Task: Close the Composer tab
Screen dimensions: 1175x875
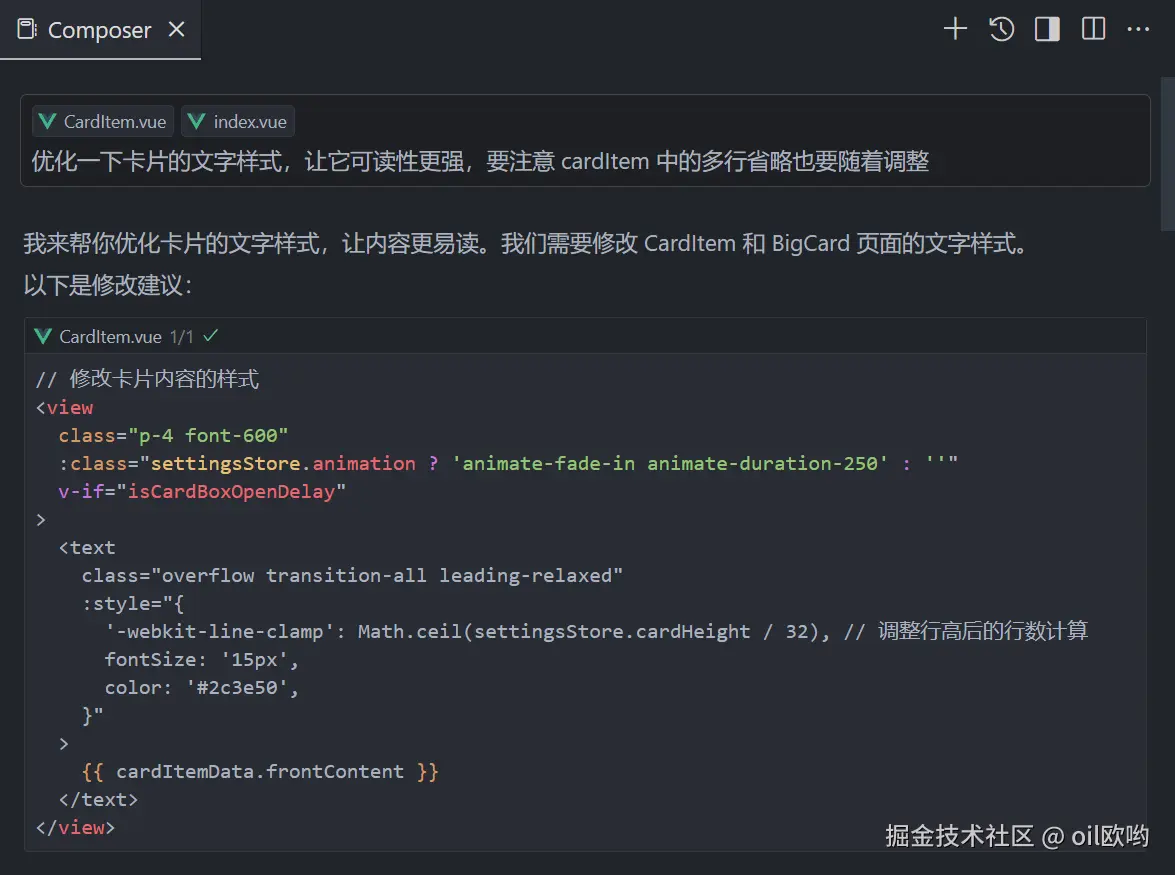Action: [x=177, y=30]
